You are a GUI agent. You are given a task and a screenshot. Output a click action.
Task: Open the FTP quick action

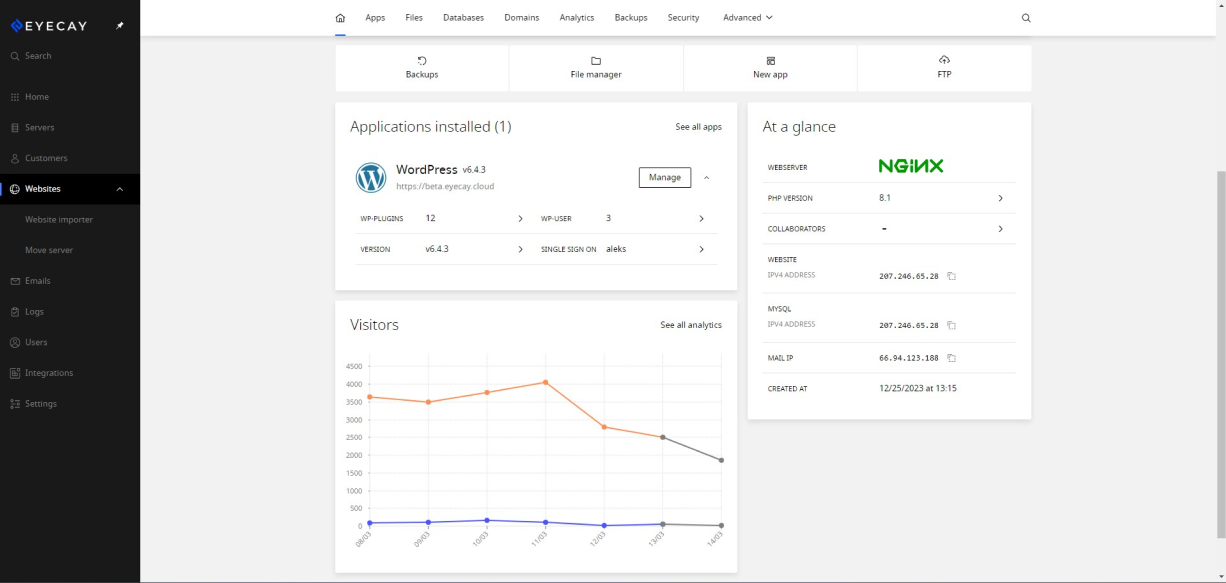tap(944, 68)
